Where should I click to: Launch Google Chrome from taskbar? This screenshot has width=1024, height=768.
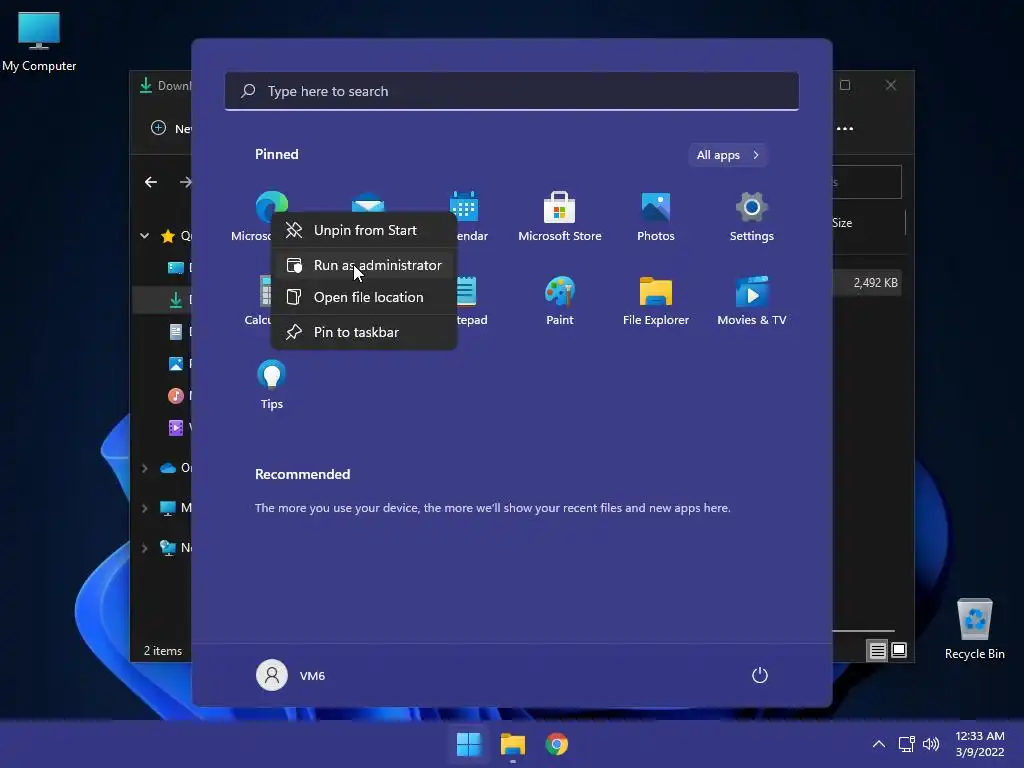556,744
